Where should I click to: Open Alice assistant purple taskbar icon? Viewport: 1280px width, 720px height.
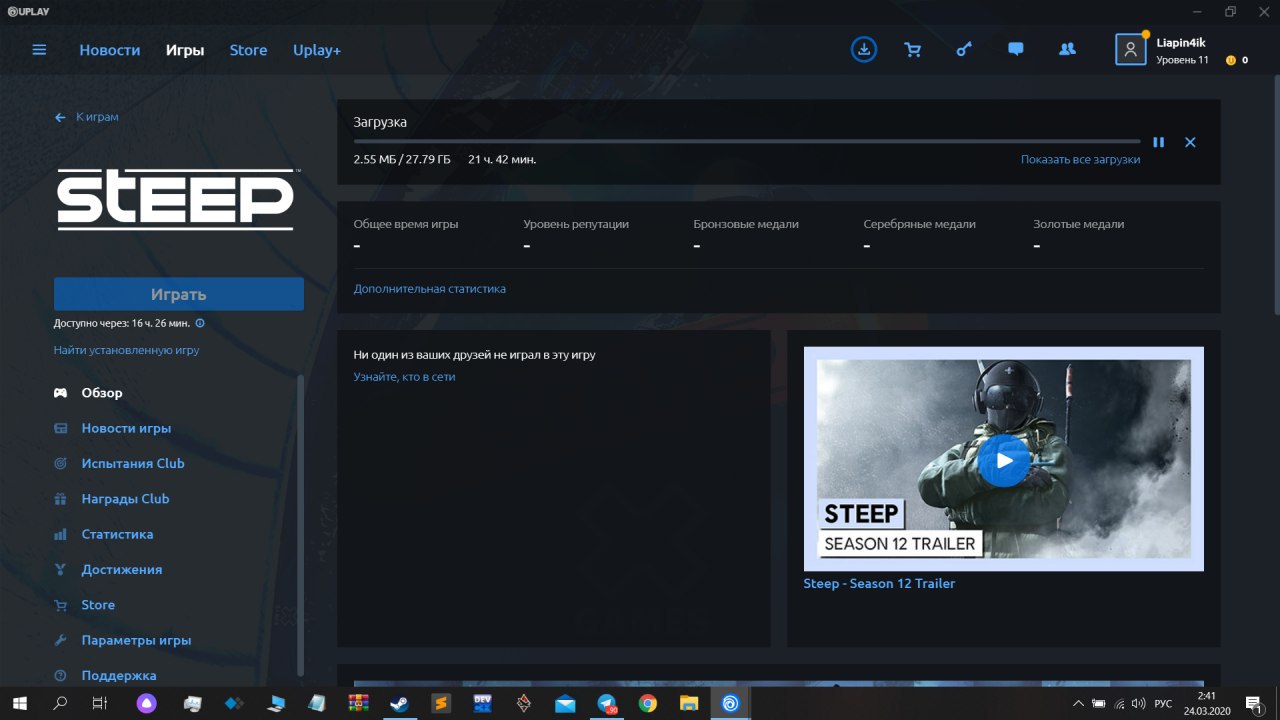coord(146,703)
